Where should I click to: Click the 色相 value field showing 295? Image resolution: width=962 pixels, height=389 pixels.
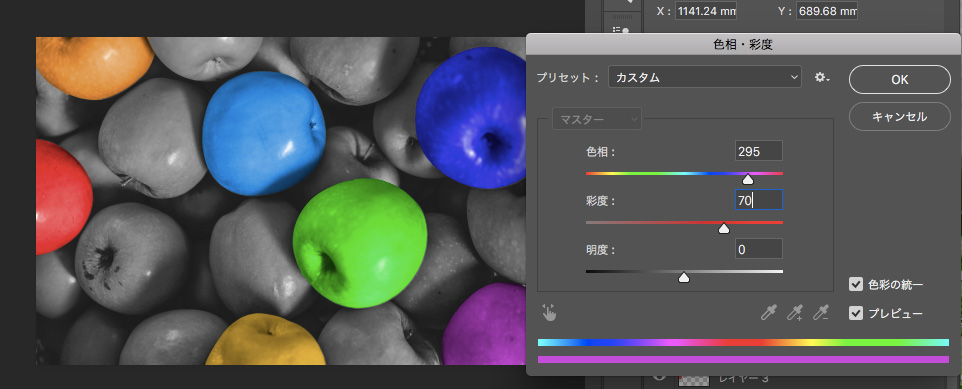click(758, 151)
